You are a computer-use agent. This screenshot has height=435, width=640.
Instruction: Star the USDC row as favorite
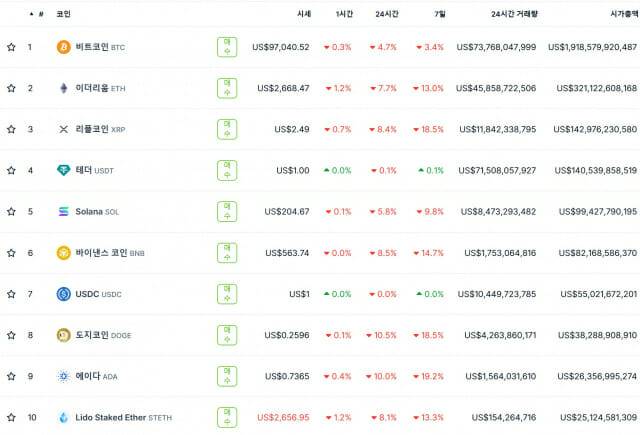click(11, 294)
